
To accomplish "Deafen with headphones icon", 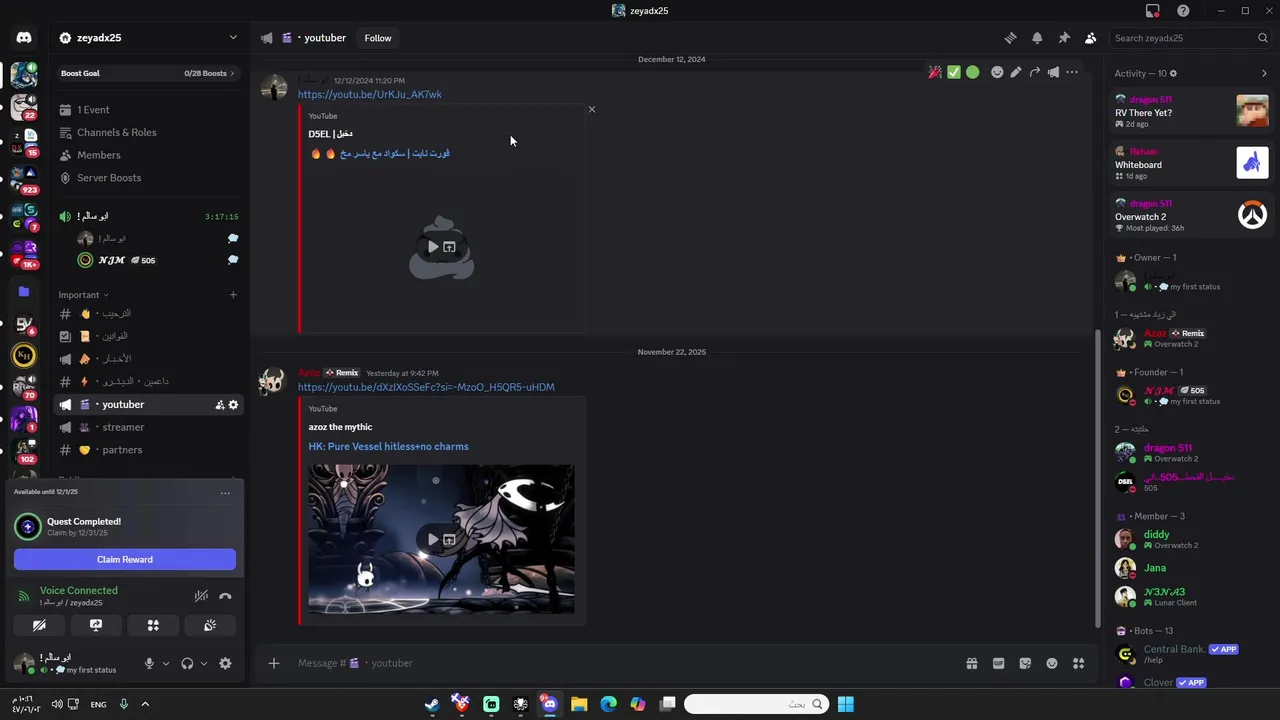I will [x=187, y=663].
